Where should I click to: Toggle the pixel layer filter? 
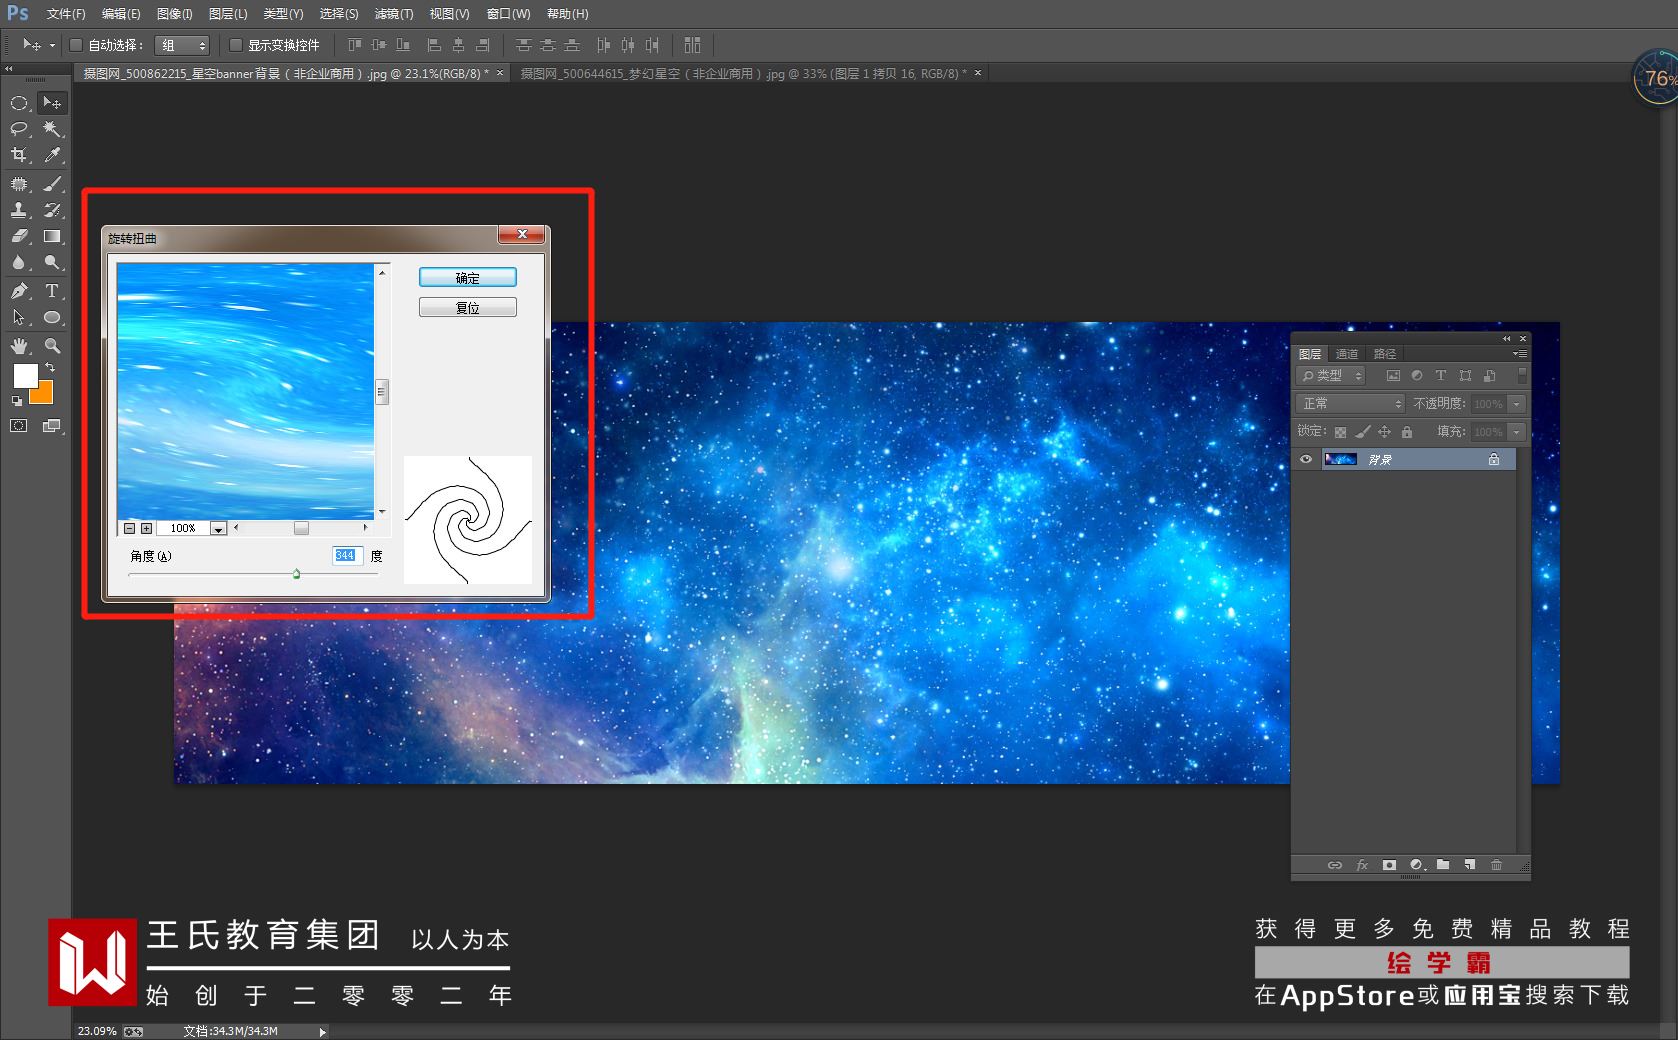pyautogui.click(x=1393, y=376)
